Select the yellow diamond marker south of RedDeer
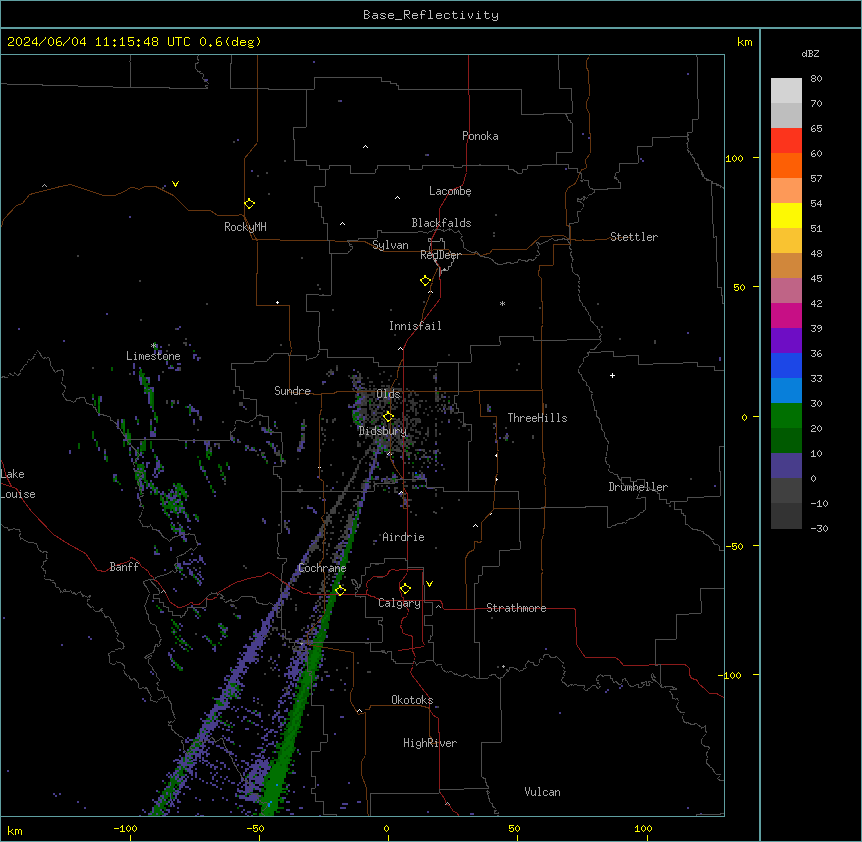862x842 pixels. tap(425, 281)
